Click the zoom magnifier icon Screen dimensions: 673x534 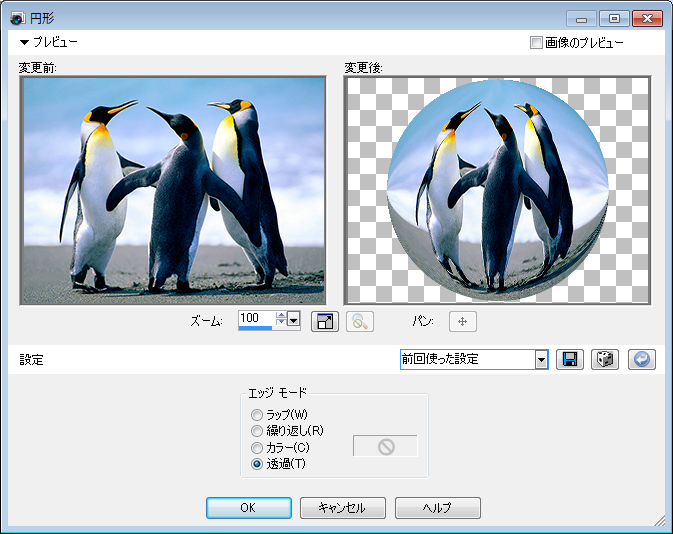click(360, 322)
